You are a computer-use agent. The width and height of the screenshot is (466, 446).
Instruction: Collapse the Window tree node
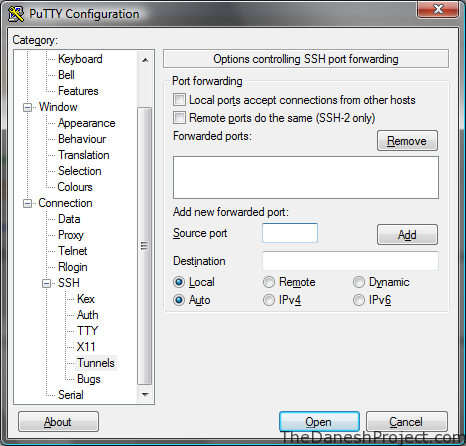[x=27, y=107]
